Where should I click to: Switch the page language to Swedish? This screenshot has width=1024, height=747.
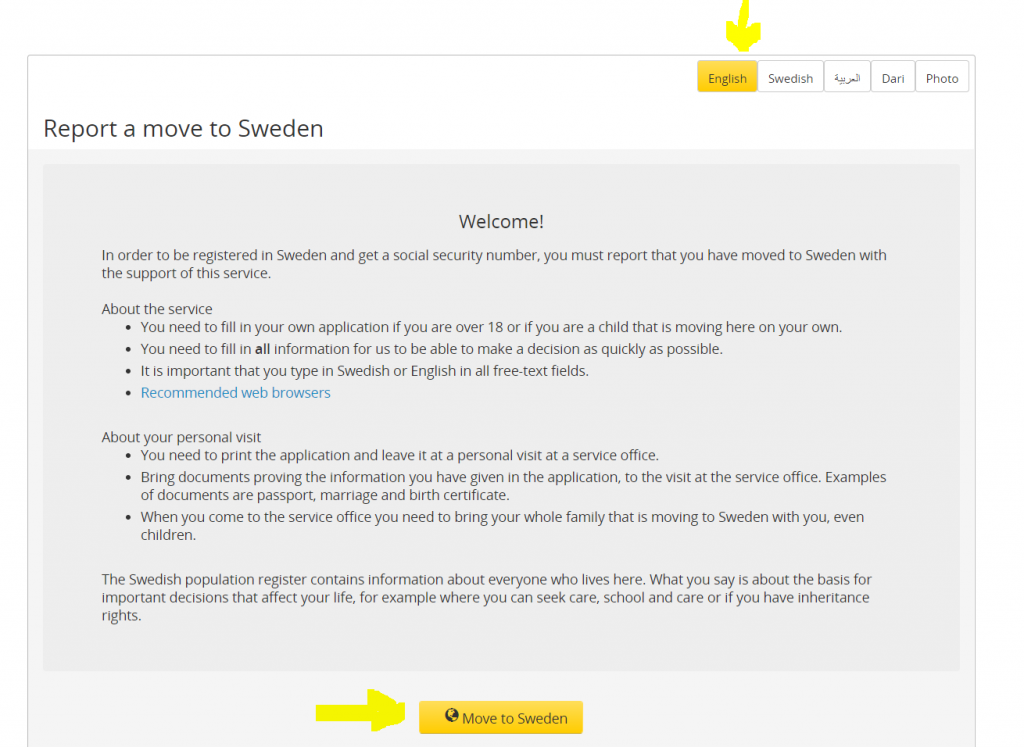790,77
